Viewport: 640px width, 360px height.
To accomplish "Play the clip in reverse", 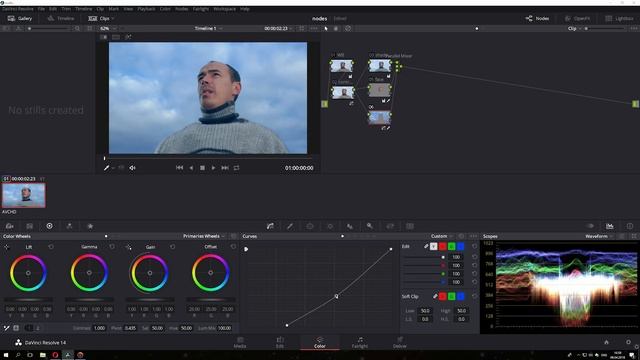I will pyautogui.click(x=191, y=168).
